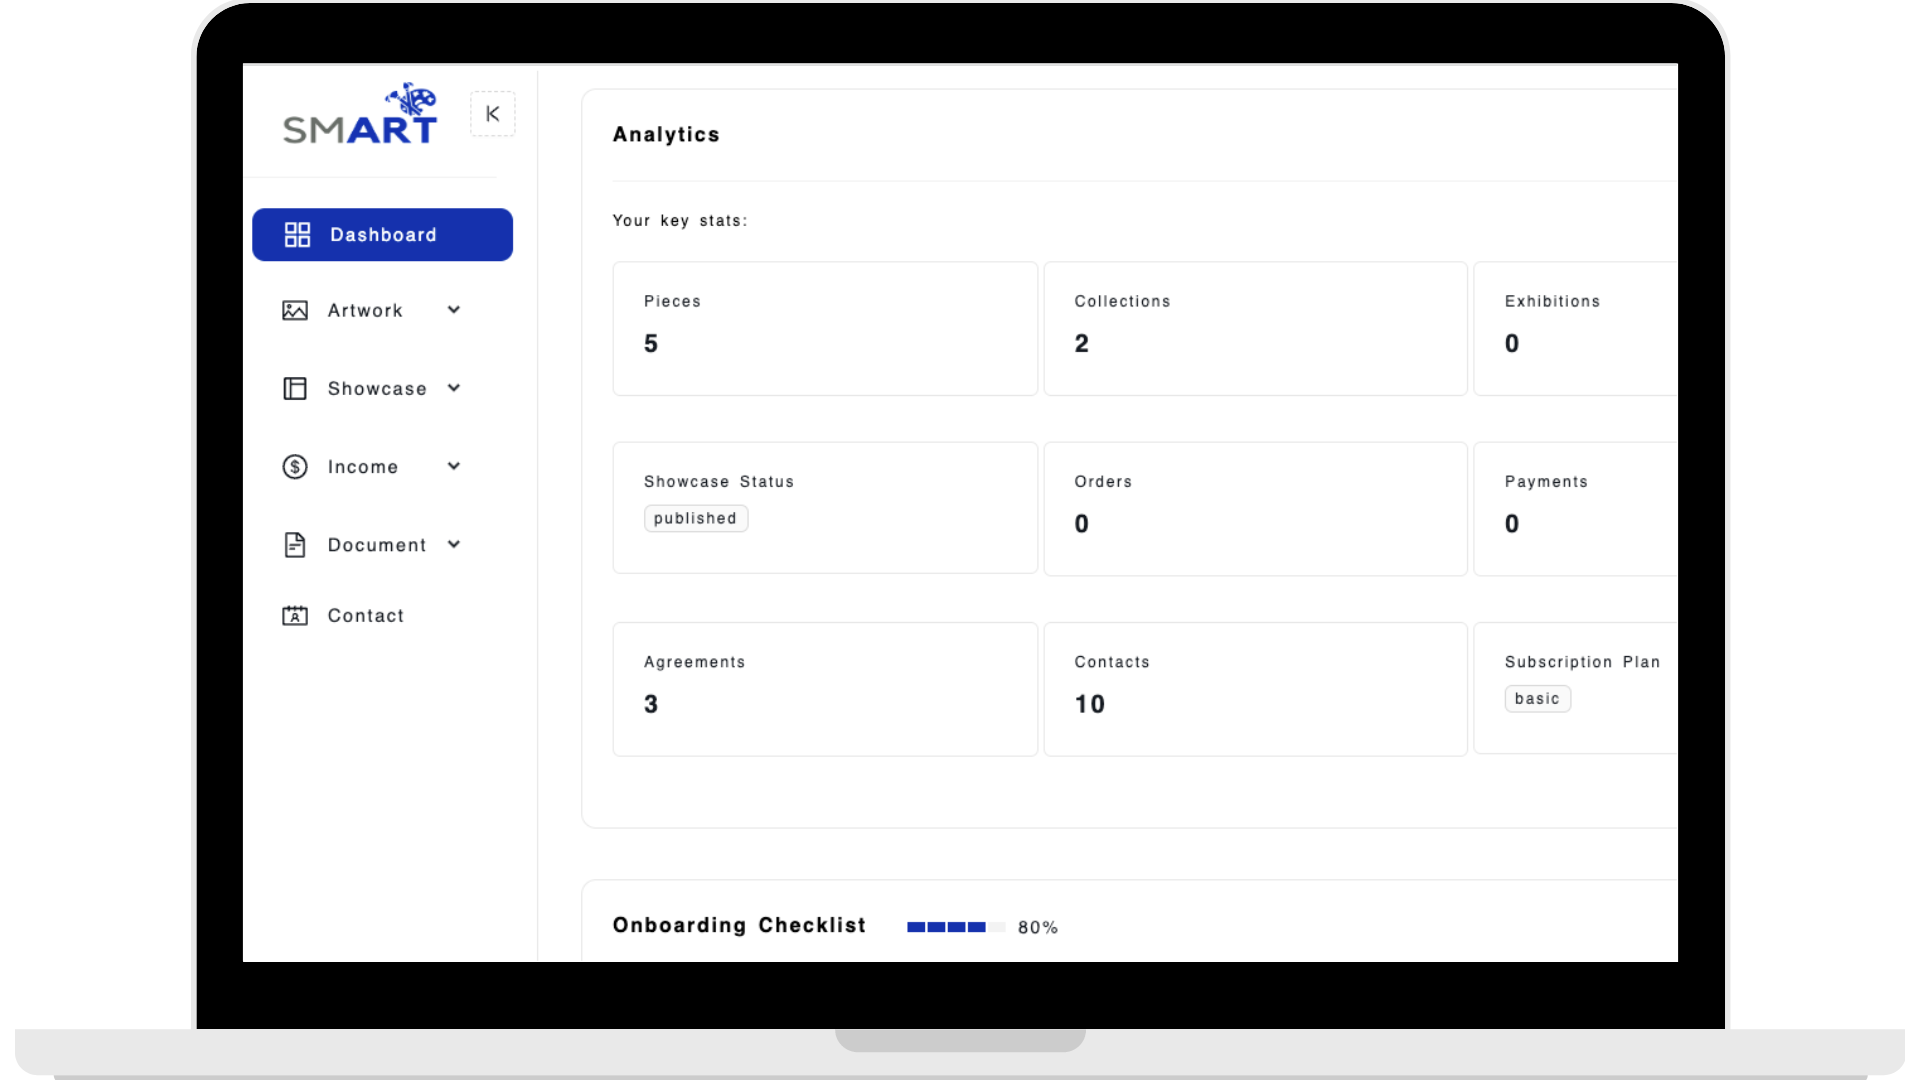
Task: Collapse sidebar with the arrow icon
Action: pos(492,114)
